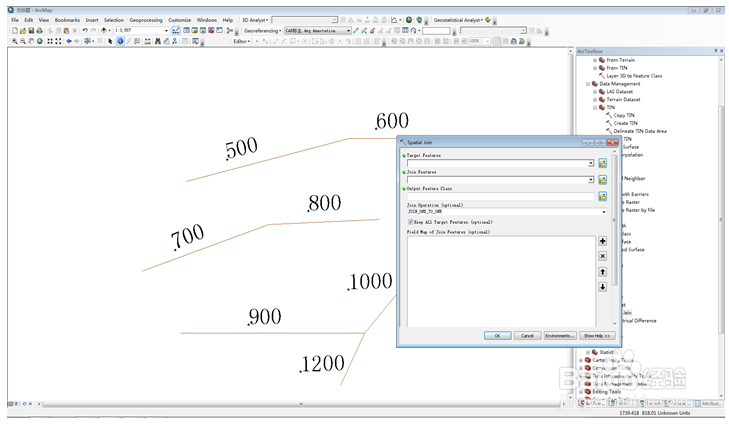729x427 pixels.
Task: Click the Field Map list box
Action: (501, 281)
